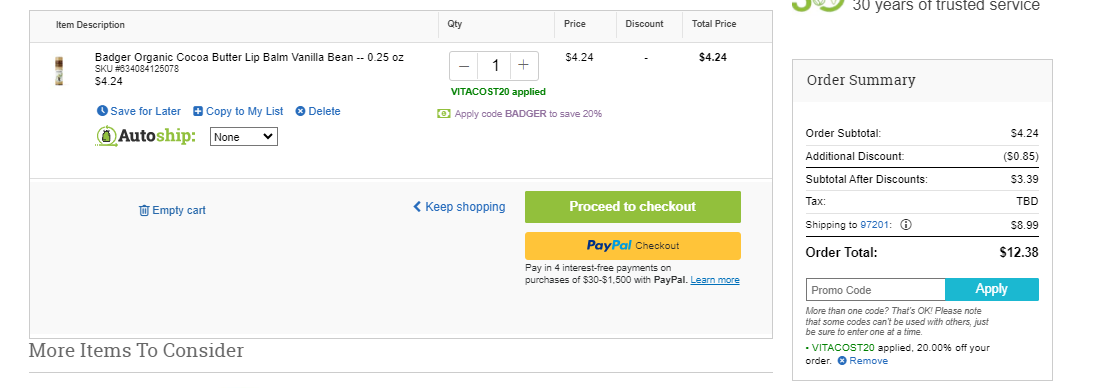Open PayPal Learn more link

[715, 280]
